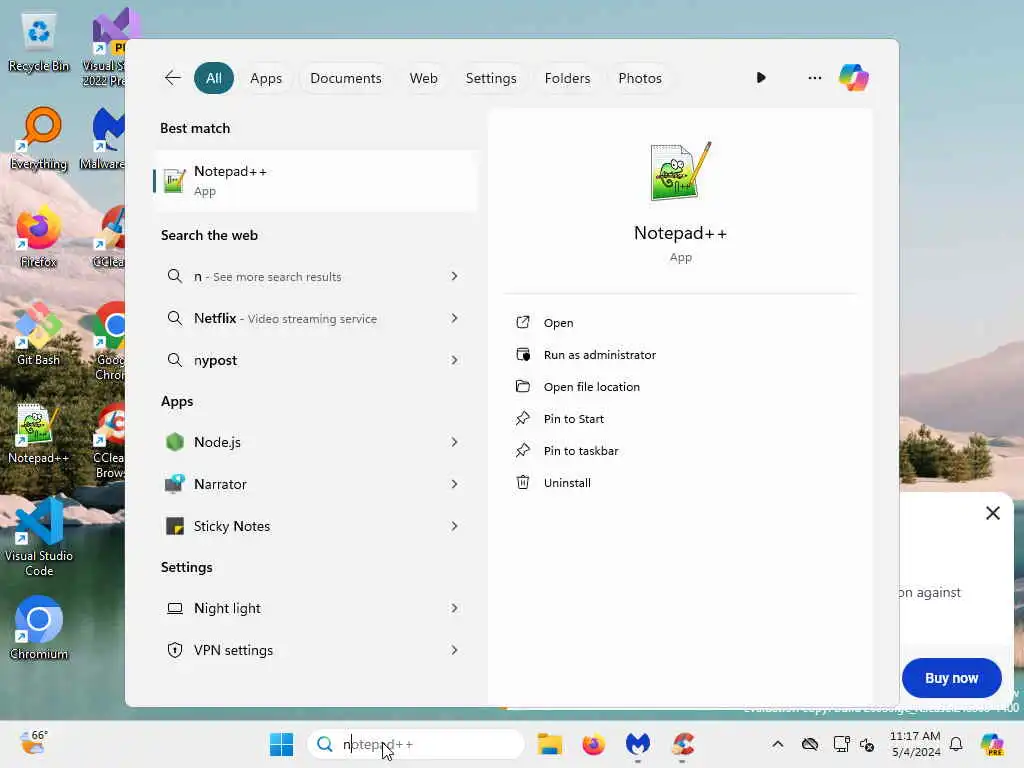Click the OneDrive cloud tray icon
The width and height of the screenshot is (1024, 768).
(810, 744)
